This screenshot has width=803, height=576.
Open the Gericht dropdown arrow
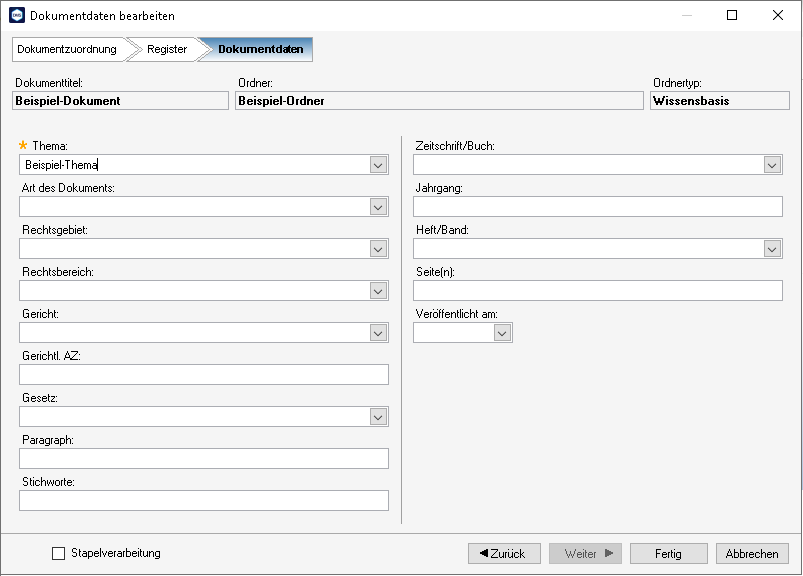(378, 333)
